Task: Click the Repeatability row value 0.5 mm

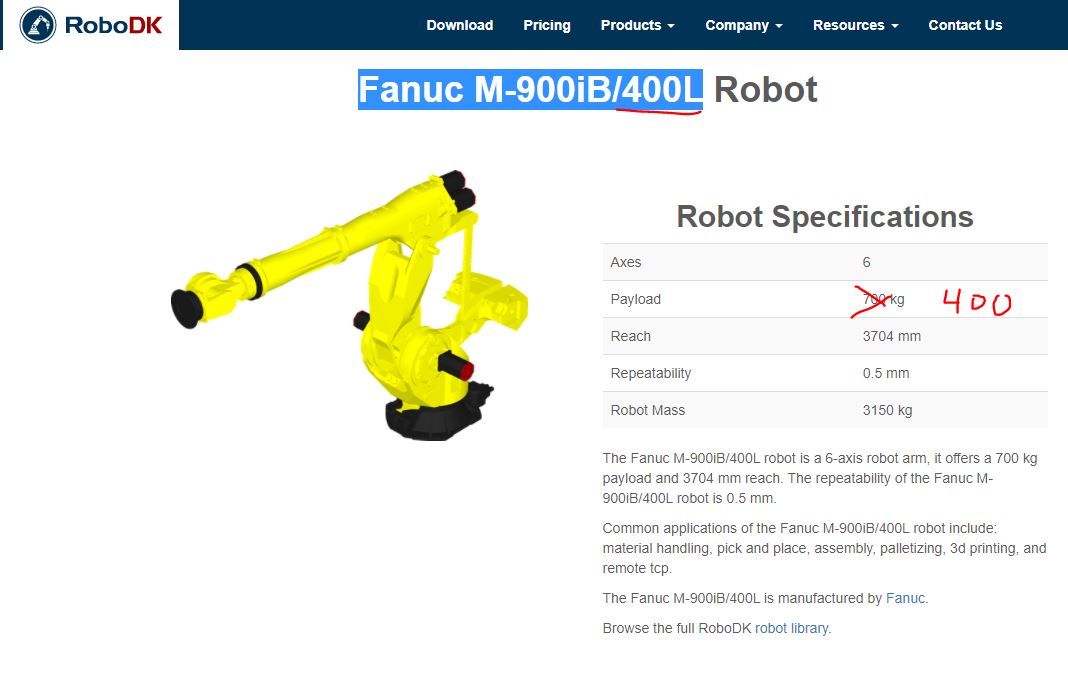Action: tap(885, 373)
